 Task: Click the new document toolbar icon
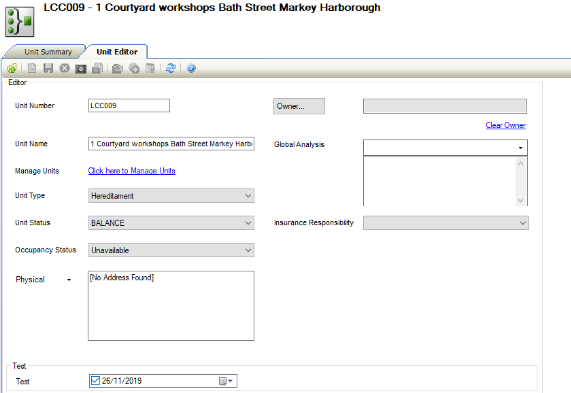point(32,68)
